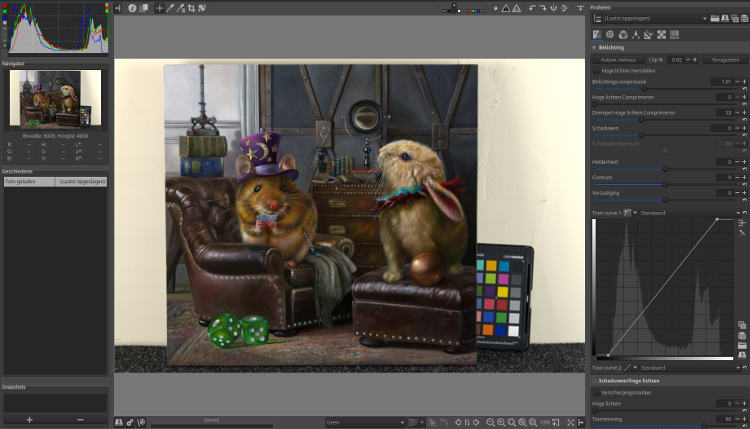Adjust the Contrast slider
The image size is (750, 429).
665,184
